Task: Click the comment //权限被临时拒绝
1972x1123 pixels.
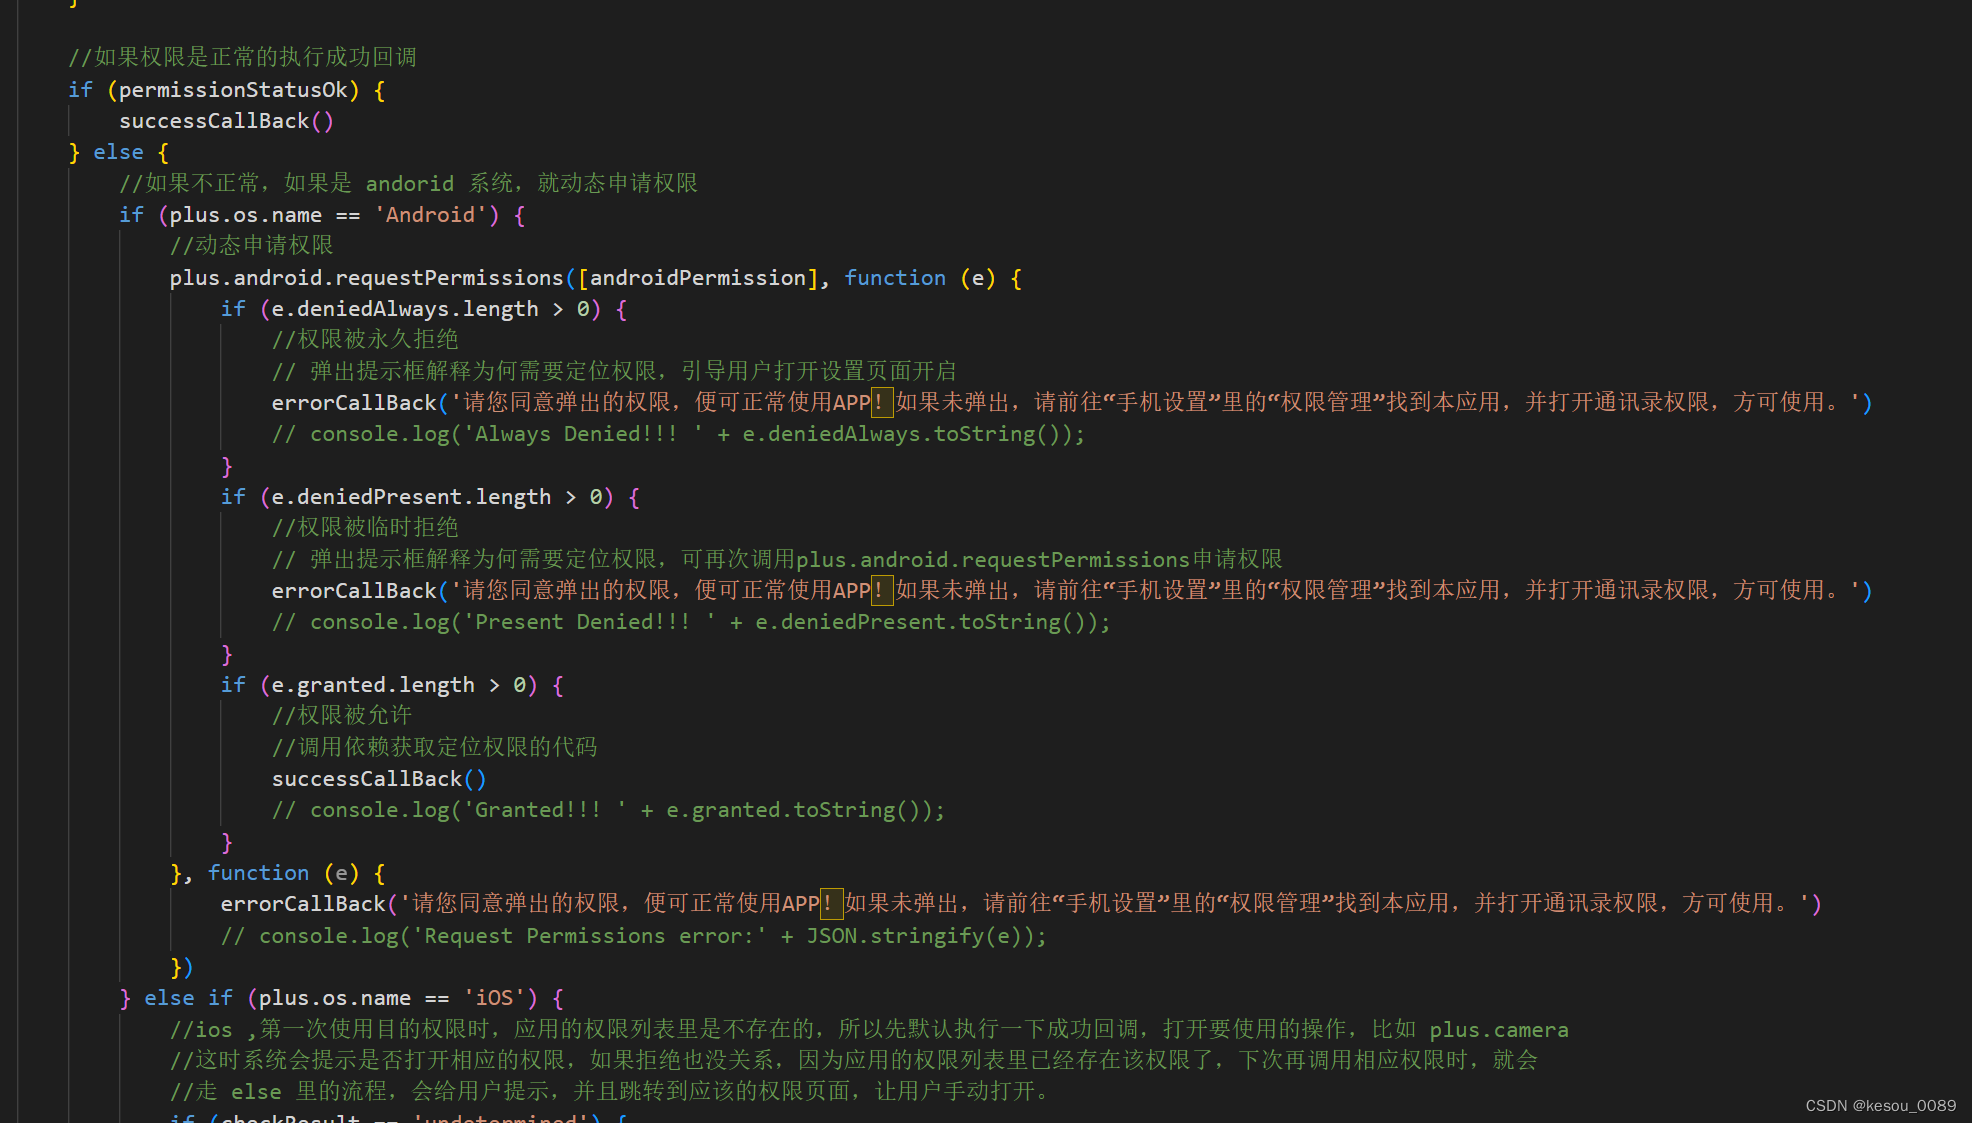Action: click(365, 528)
